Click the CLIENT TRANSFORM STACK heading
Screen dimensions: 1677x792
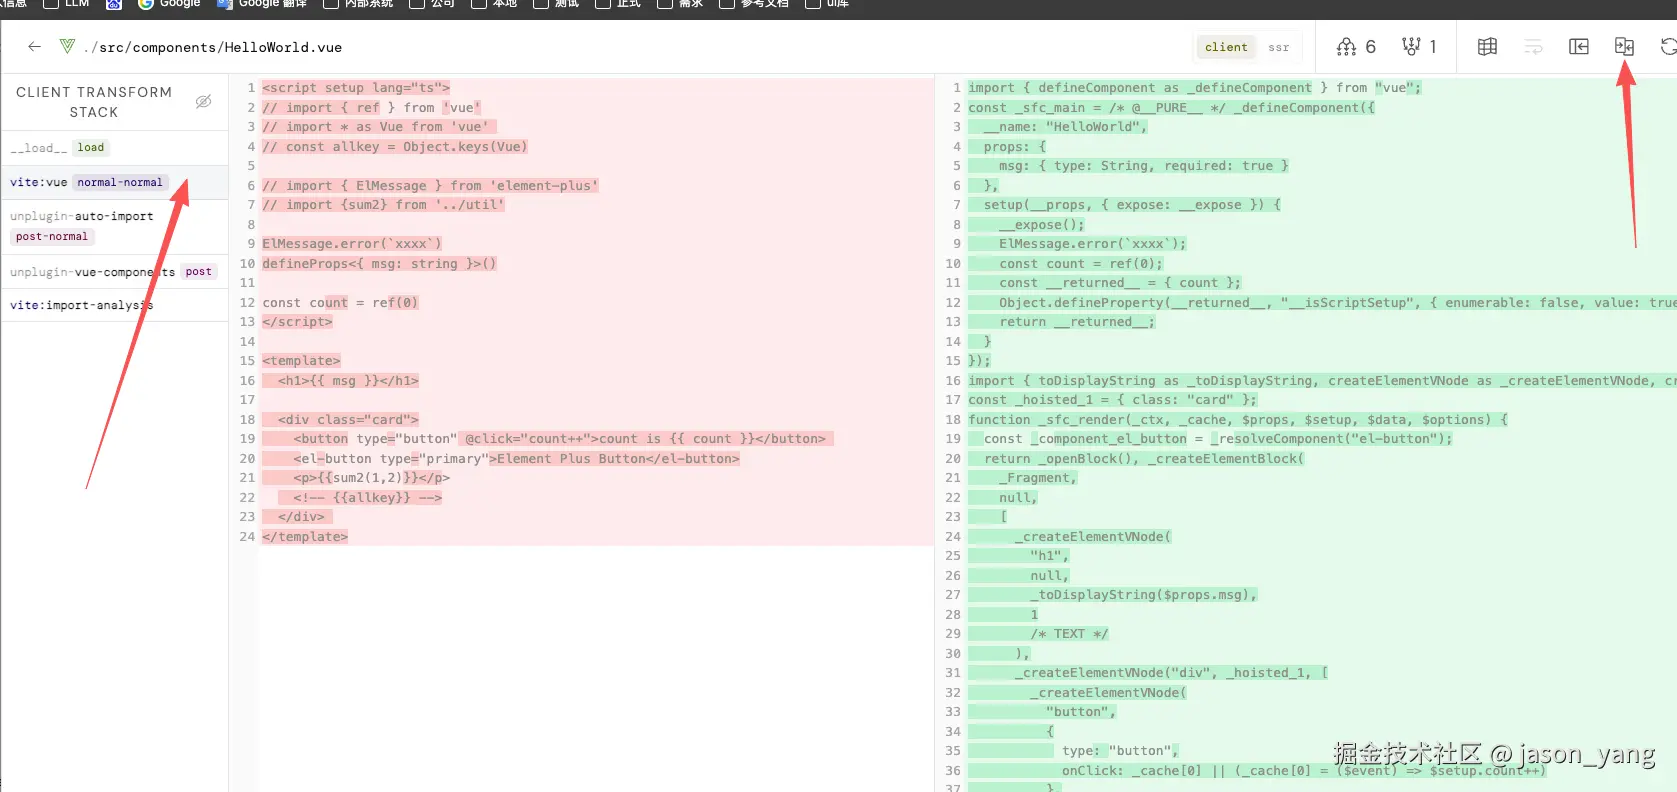(94, 102)
